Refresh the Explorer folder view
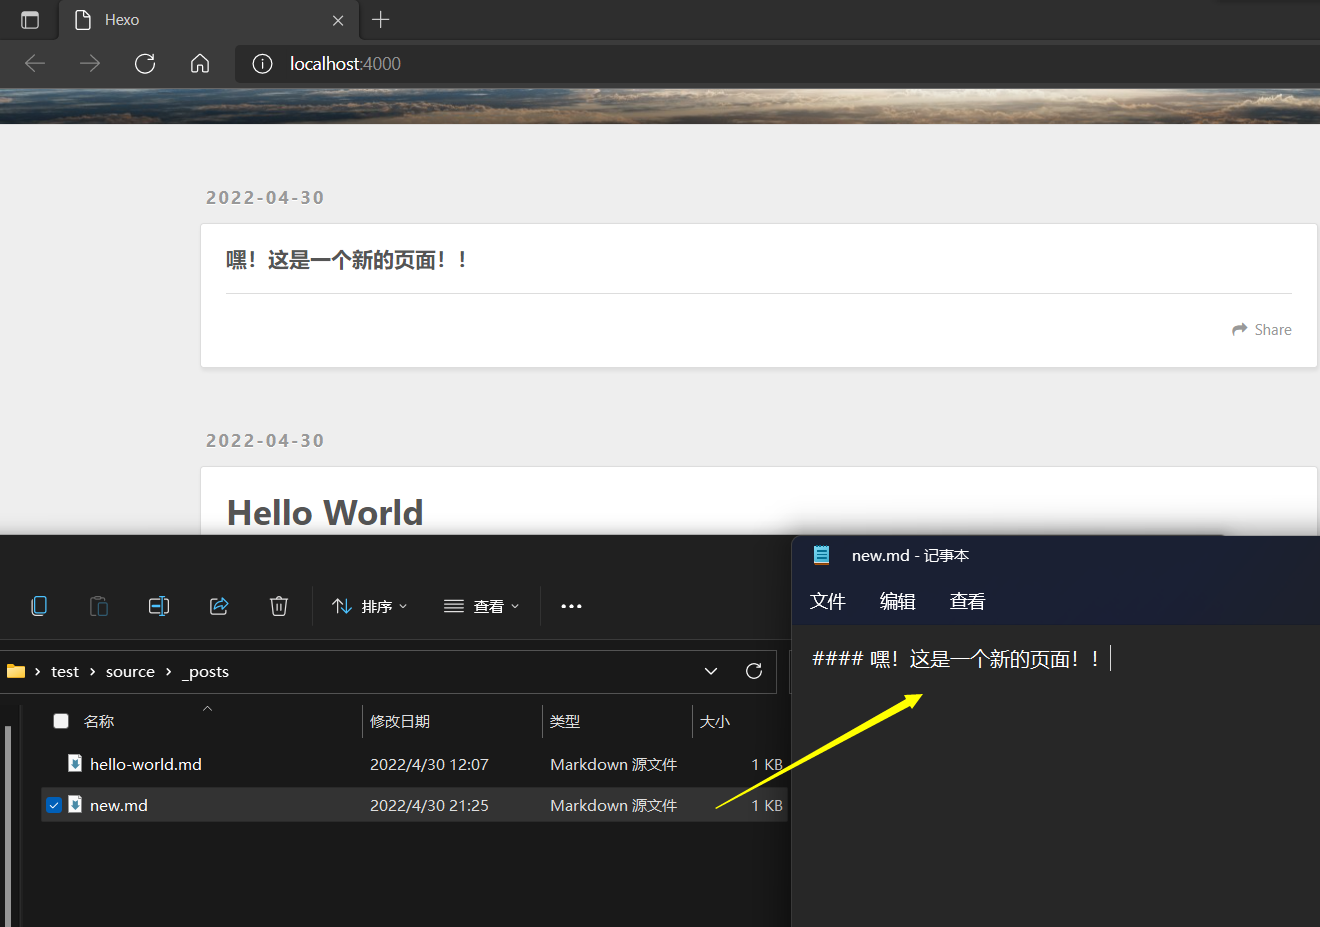Image resolution: width=1320 pixels, height=927 pixels. pyautogui.click(x=754, y=671)
